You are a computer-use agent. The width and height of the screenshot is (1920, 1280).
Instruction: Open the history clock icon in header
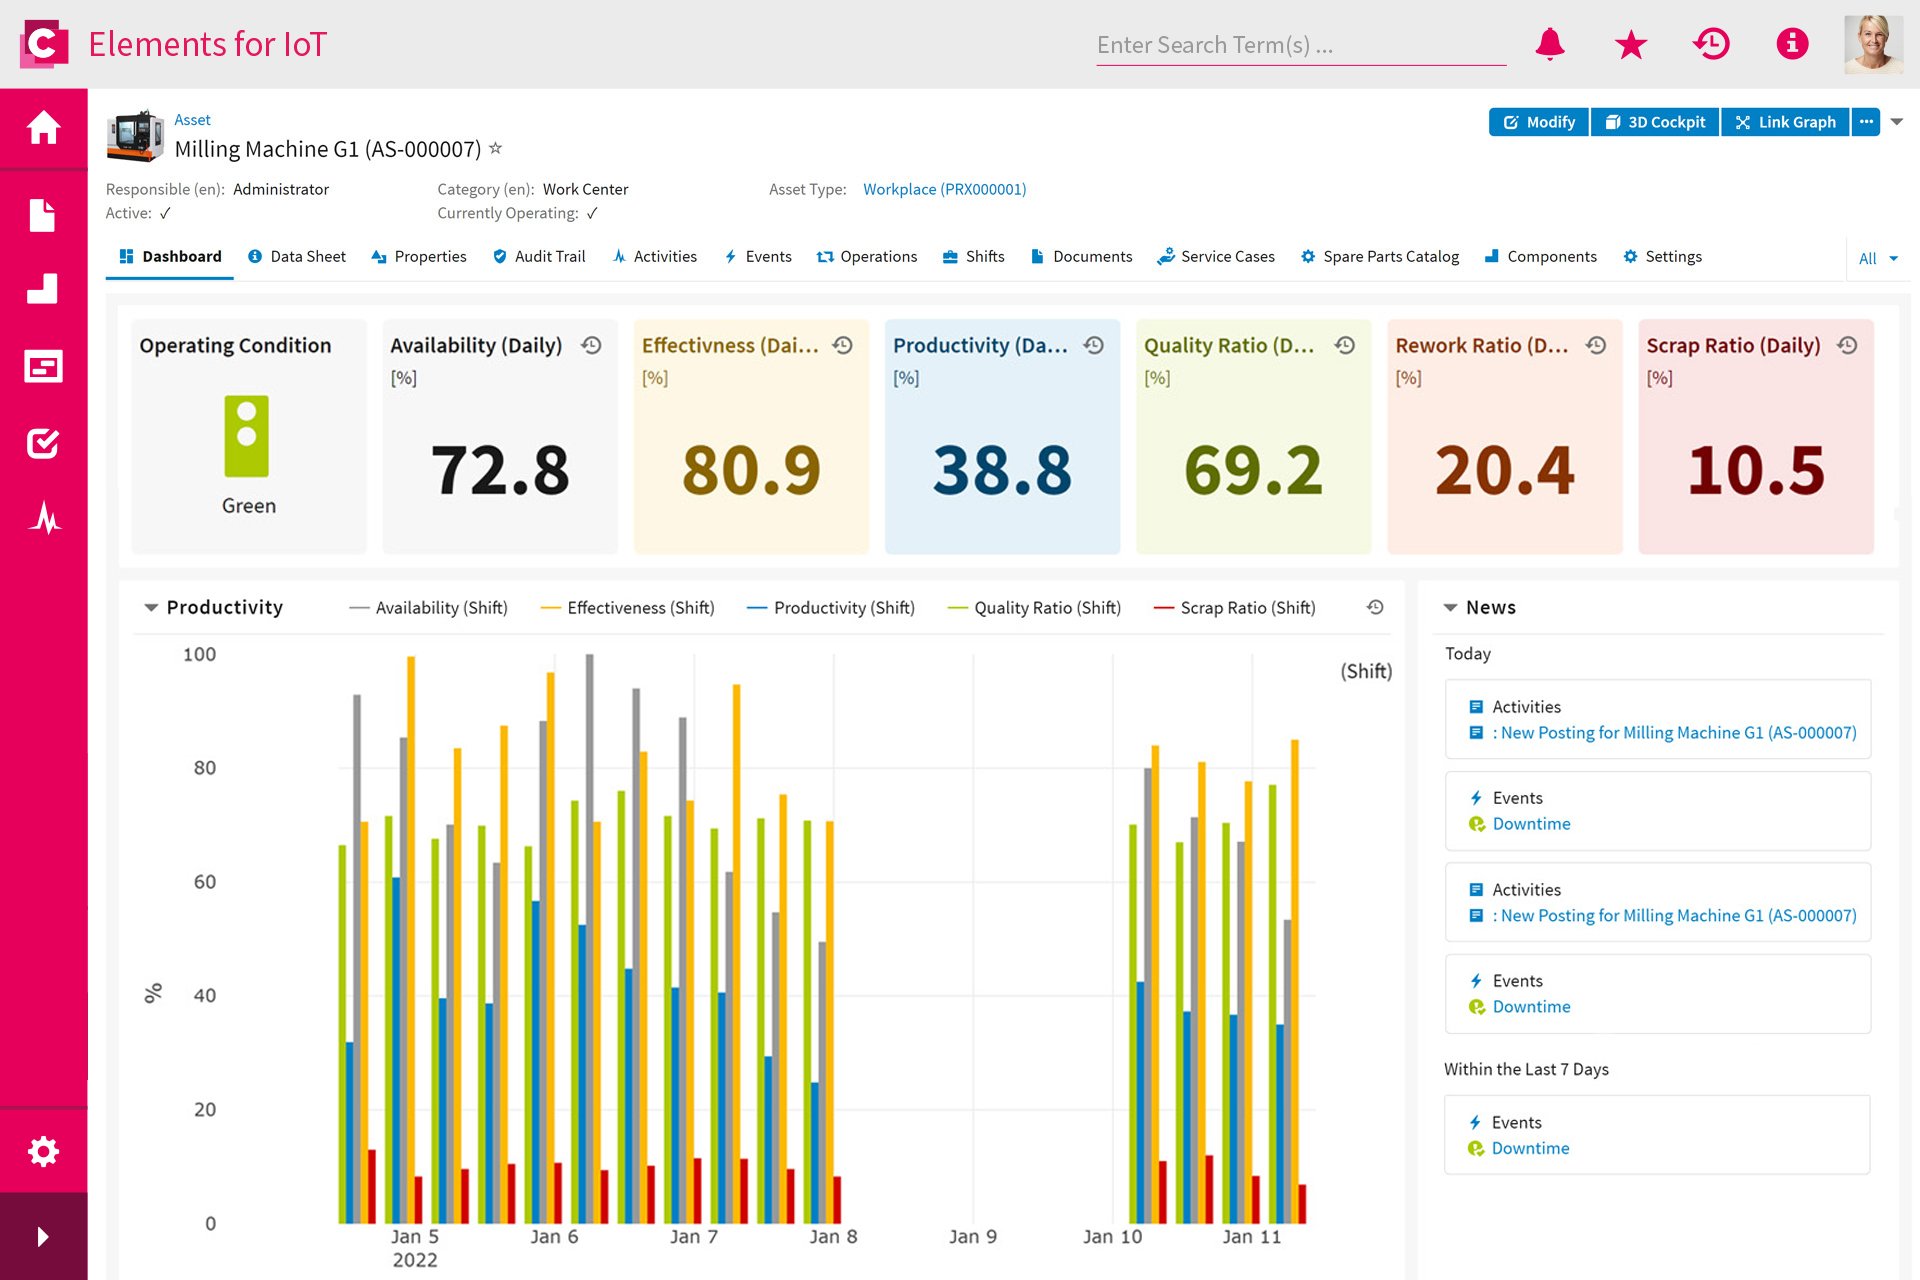pyautogui.click(x=1711, y=44)
